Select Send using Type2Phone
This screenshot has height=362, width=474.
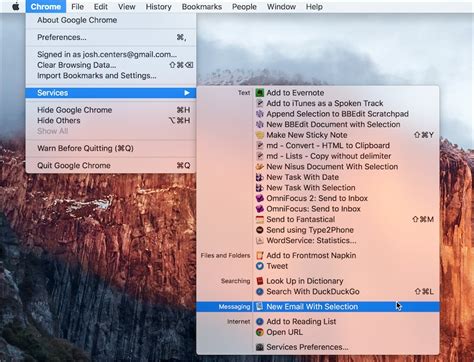pyautogui.click(x=318, y=230)
